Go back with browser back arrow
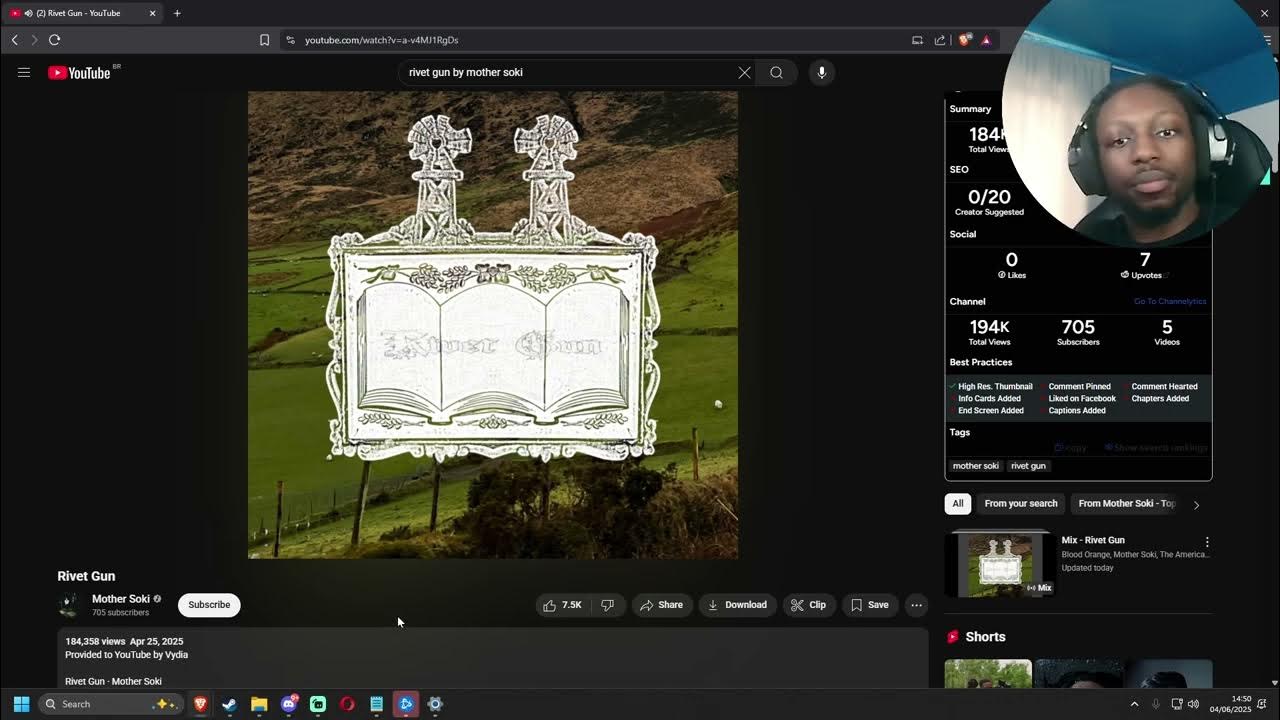The image size is (1280, 720). 14,40
